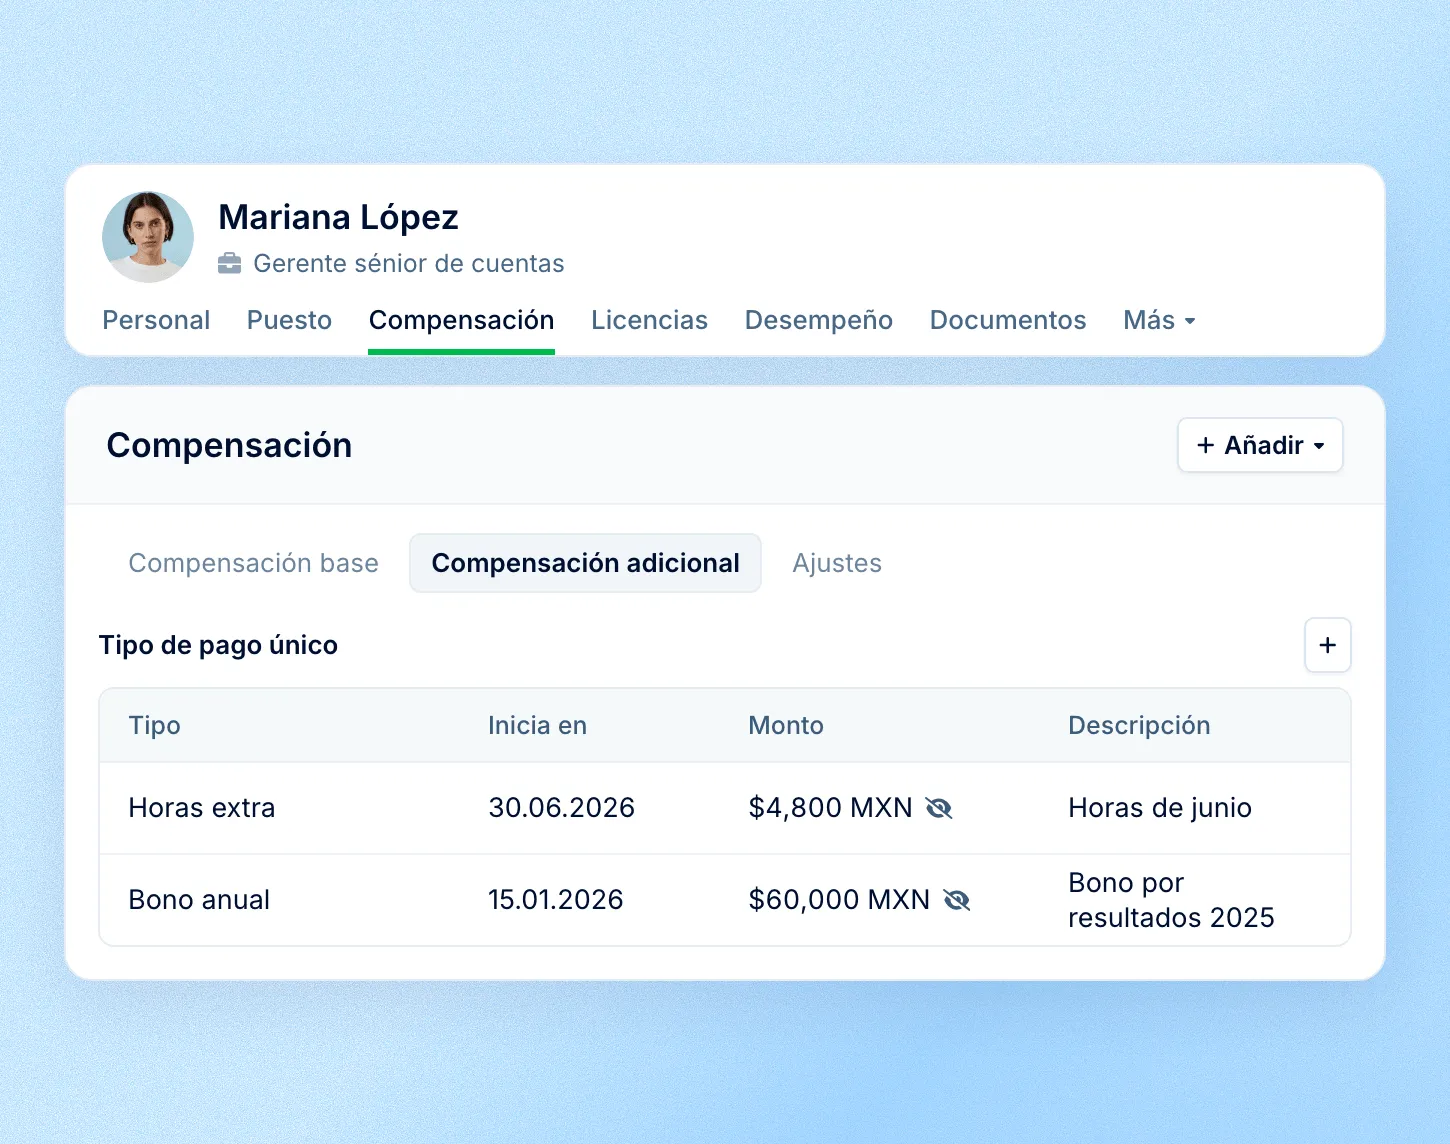Open the Desempeño tab
This screenshot has height=1144, width=1450.
coord(819,320)
